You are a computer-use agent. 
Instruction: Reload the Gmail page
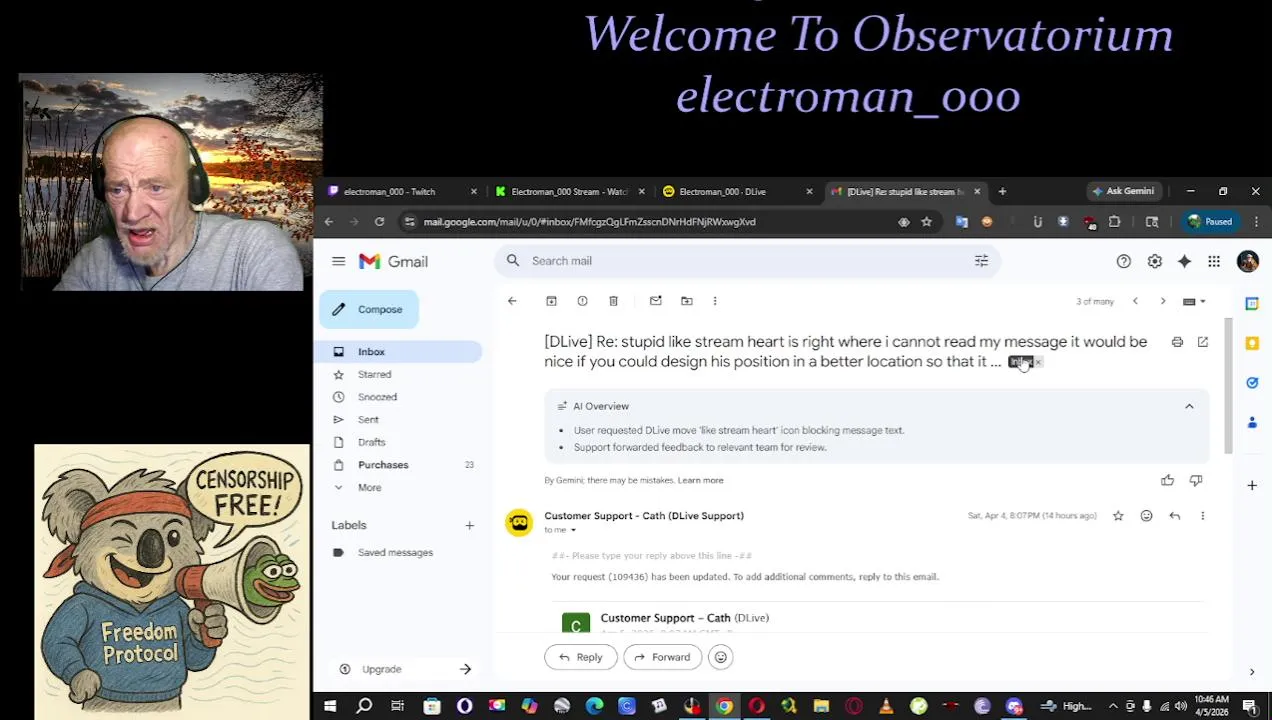tap(379, 222)
